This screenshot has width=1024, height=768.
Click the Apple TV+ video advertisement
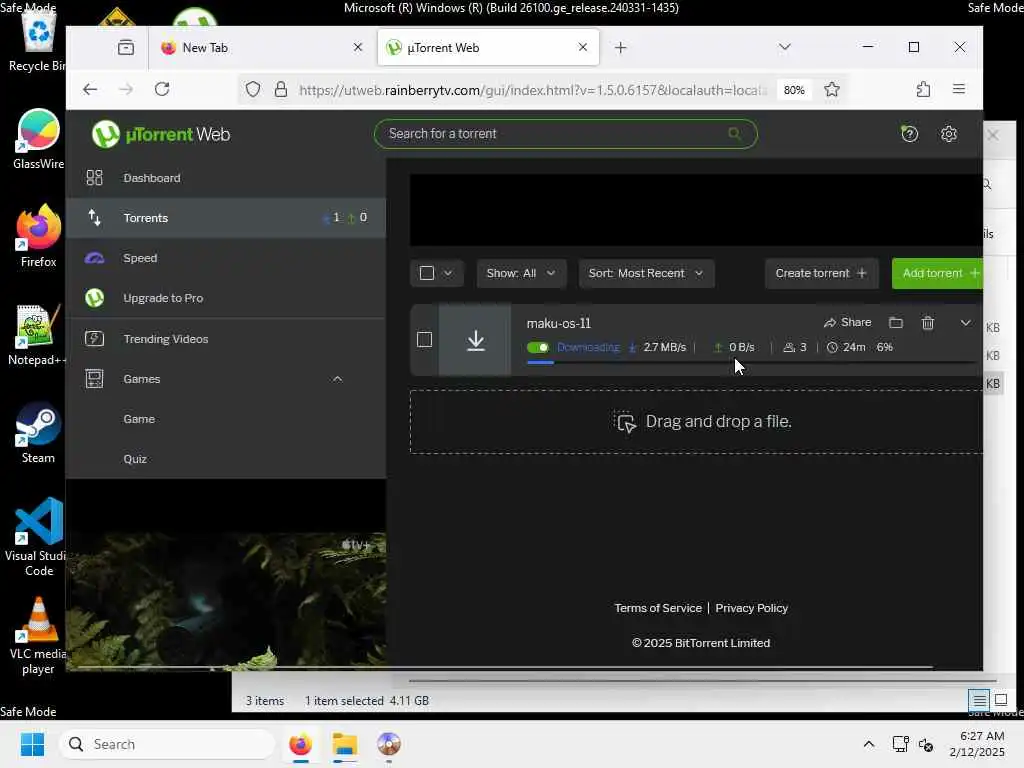pos(226,601)
